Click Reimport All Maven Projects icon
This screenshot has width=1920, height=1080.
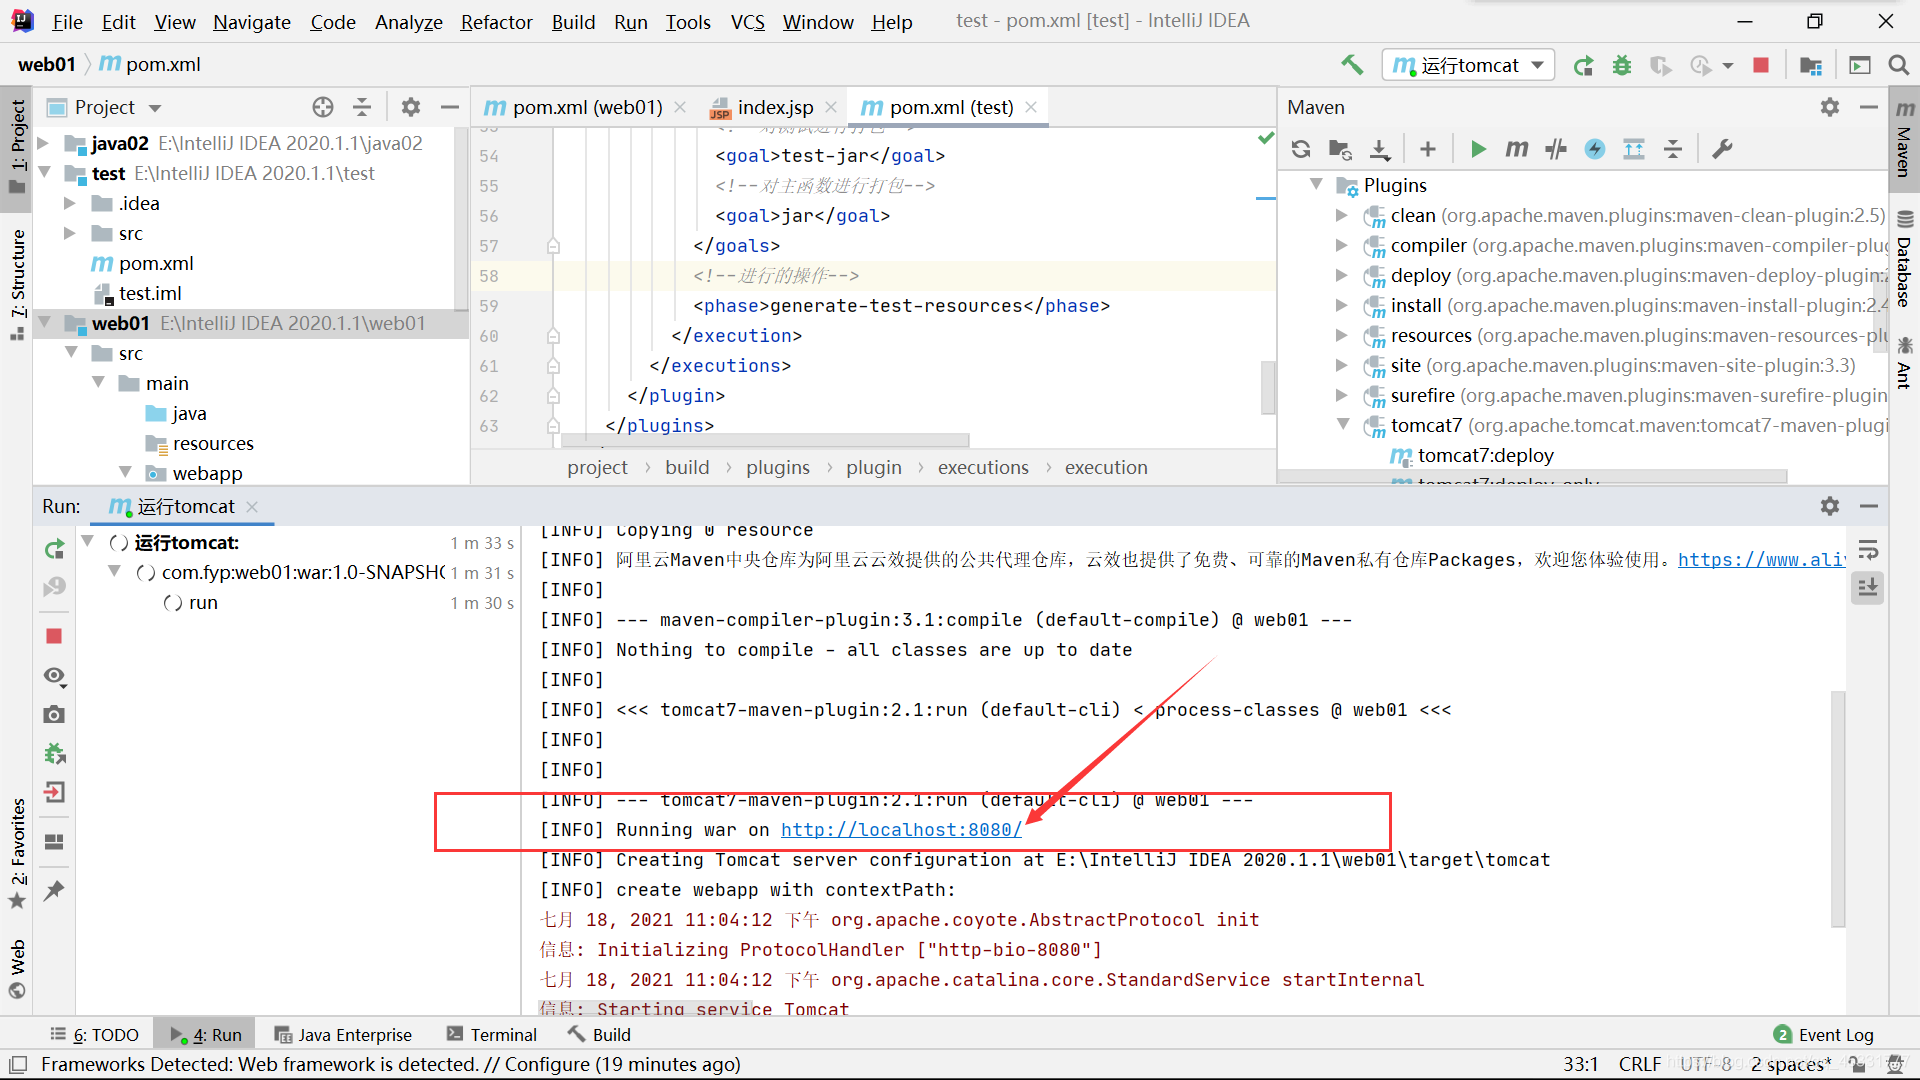pos(1300,149)
